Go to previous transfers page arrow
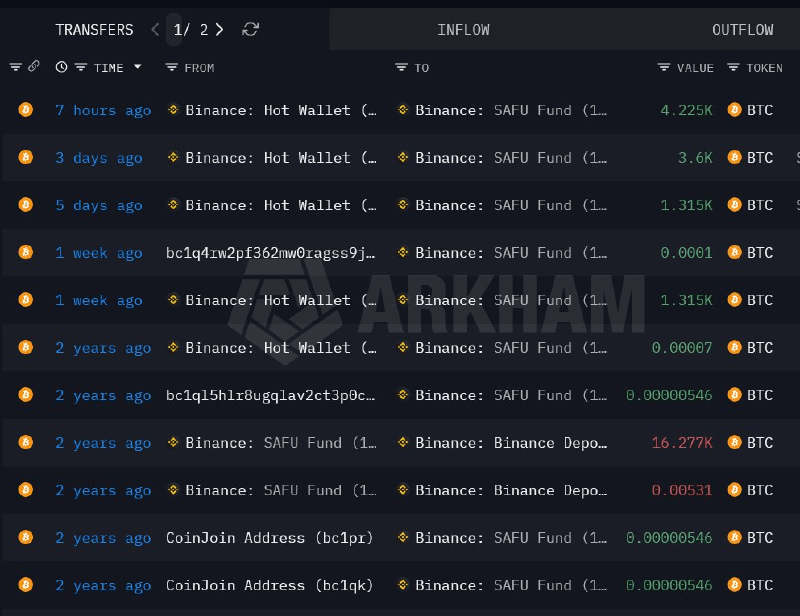The height and width of the screenshot is (616, 800). (156, 30)
